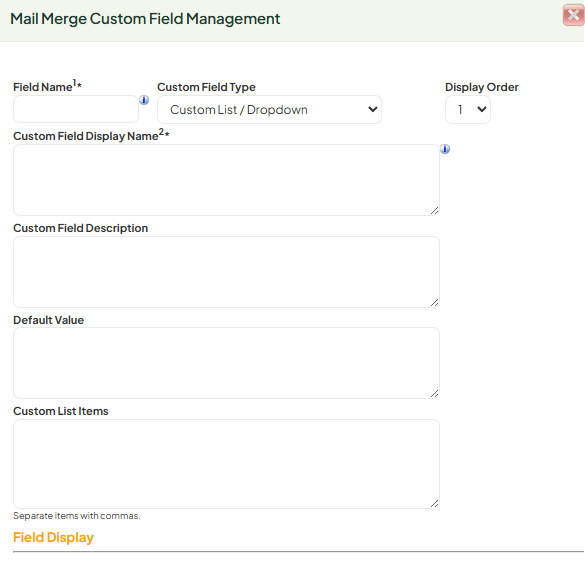Click inside the Custom Field Description textarea
Viewport: 585px width, 561px height.
click(x=226, y=272)
